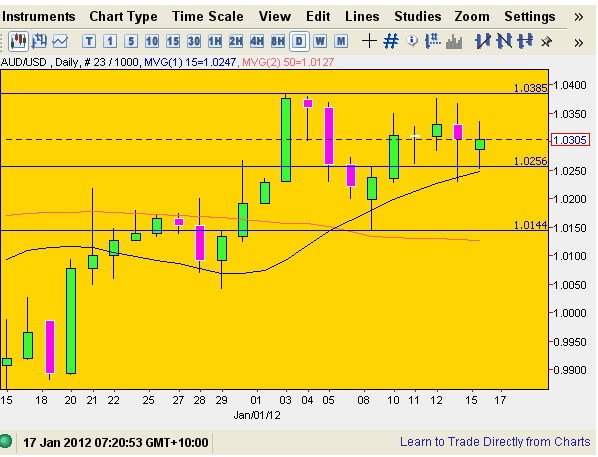Toggle the 4H timeframe button
The width and height of the screenshot is (598, 457).
[x=257, y=41]
